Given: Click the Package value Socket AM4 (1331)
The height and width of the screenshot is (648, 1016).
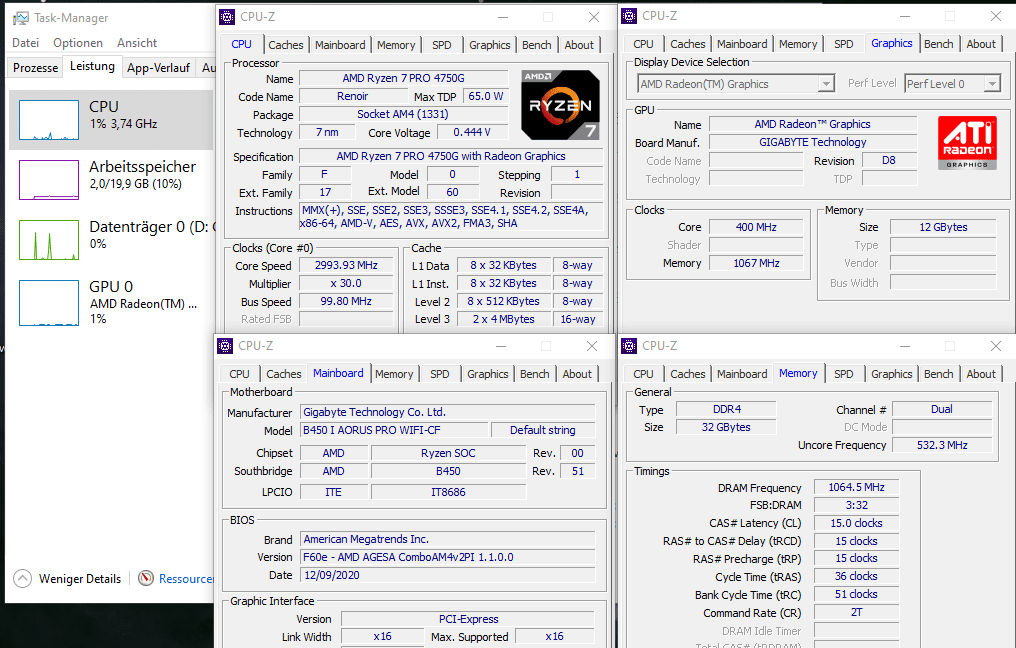Looking at the screenshot, I should (x=403, y=114).
